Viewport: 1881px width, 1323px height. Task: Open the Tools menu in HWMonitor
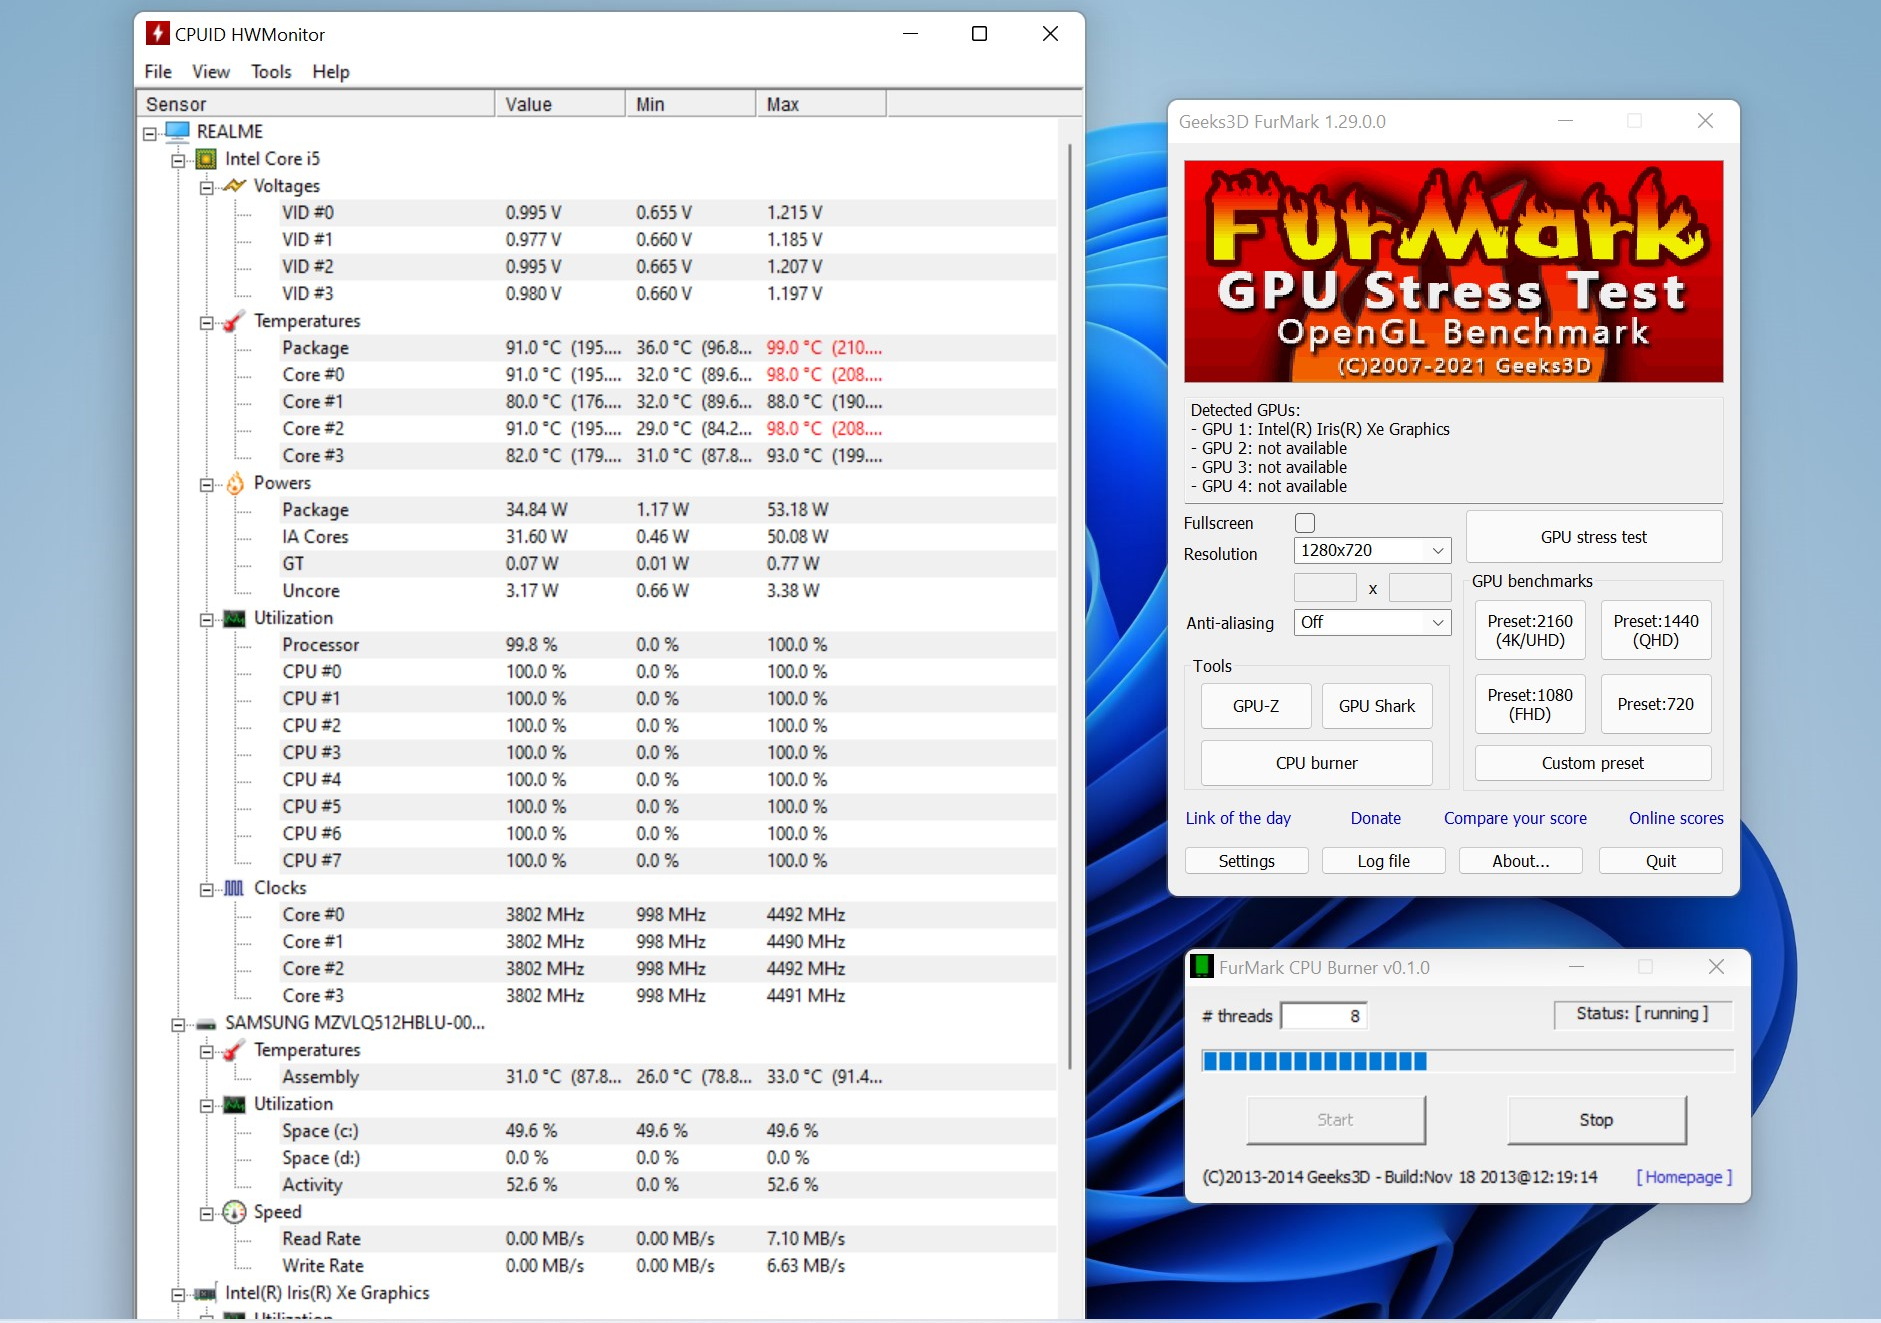[271, 72]
